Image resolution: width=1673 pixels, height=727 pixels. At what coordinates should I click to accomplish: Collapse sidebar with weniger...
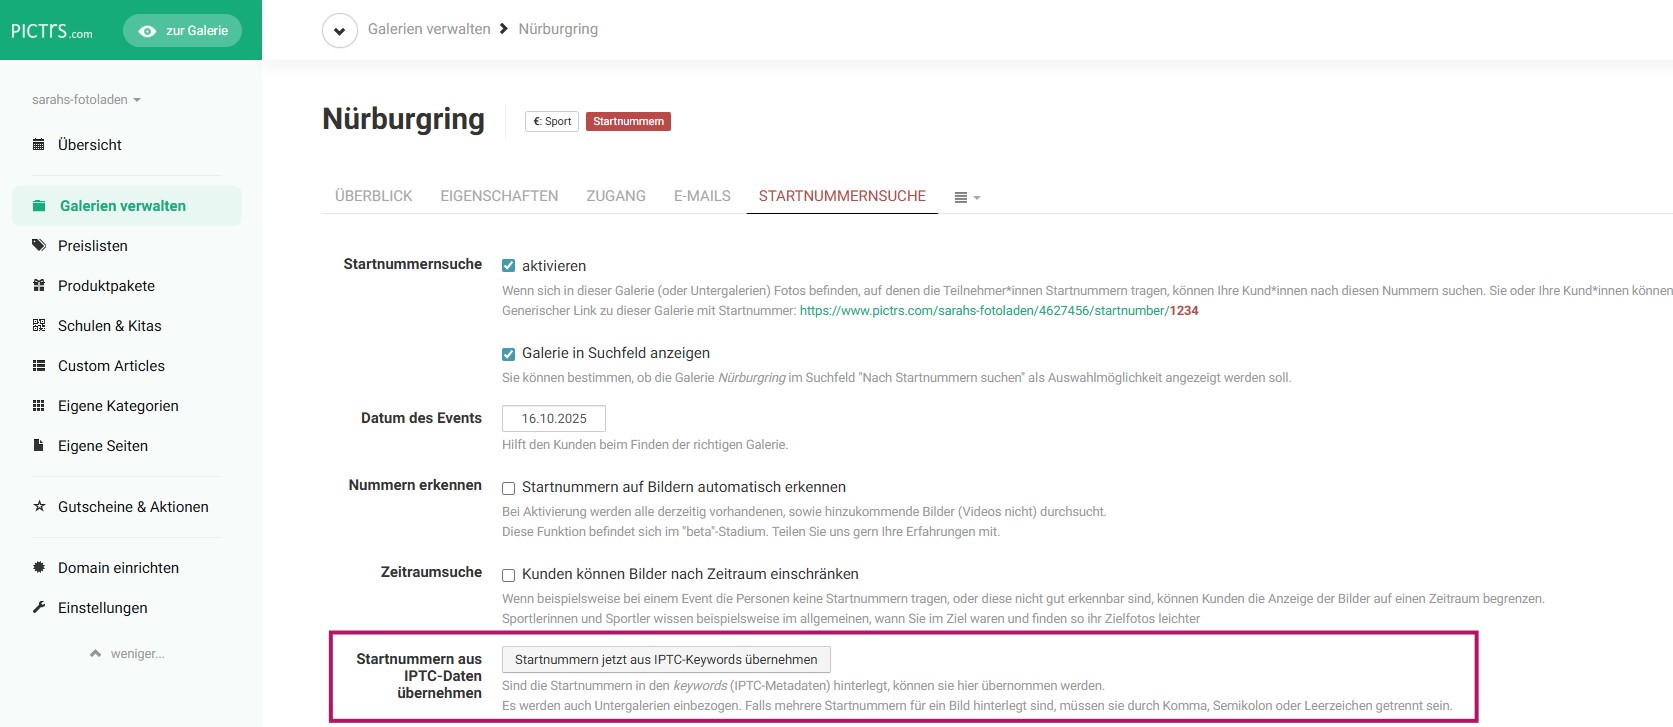[x=127, y=654]
